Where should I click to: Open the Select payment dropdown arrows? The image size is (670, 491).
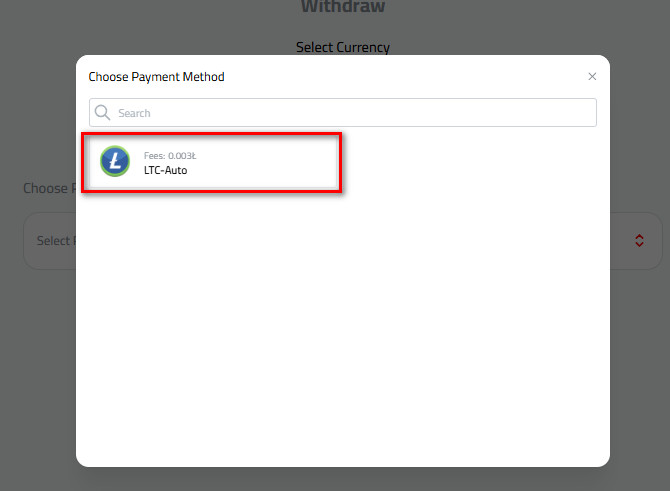click(639, 240)
